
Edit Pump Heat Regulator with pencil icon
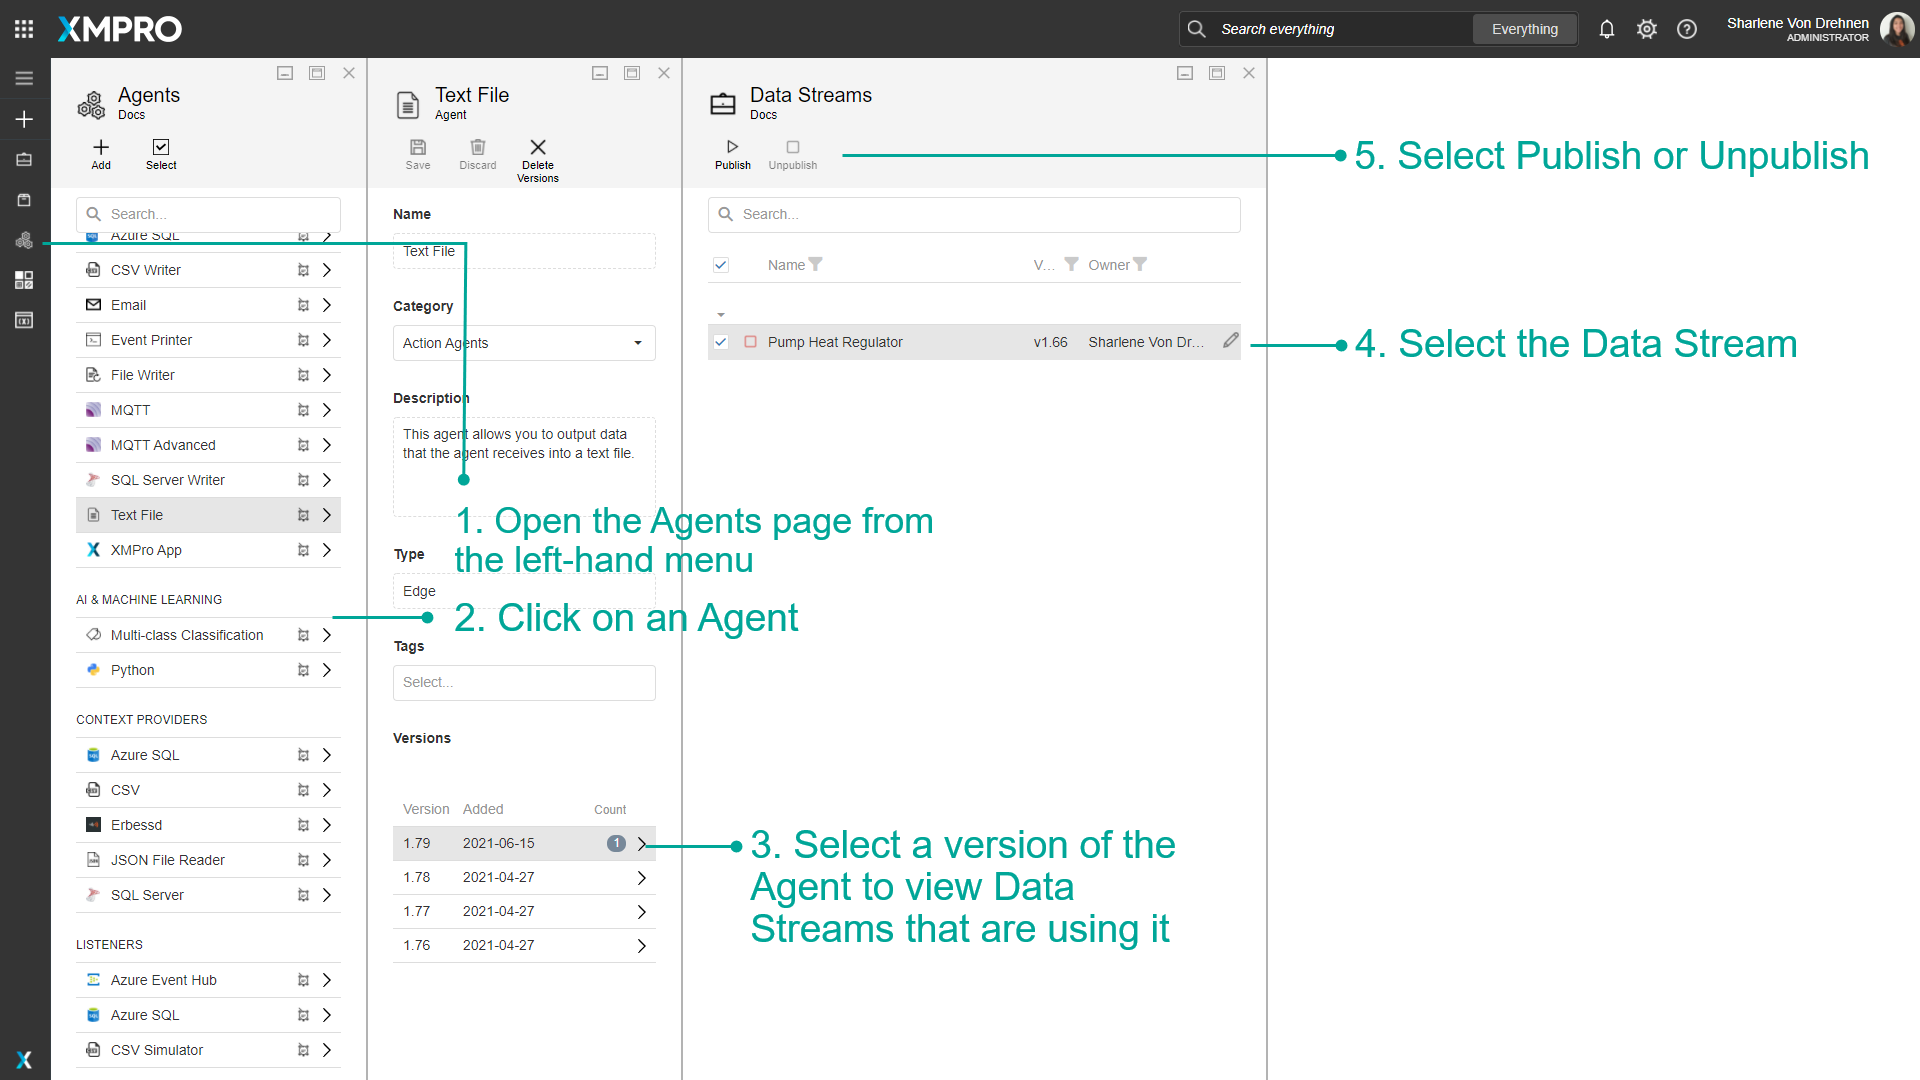point(1230,341)
